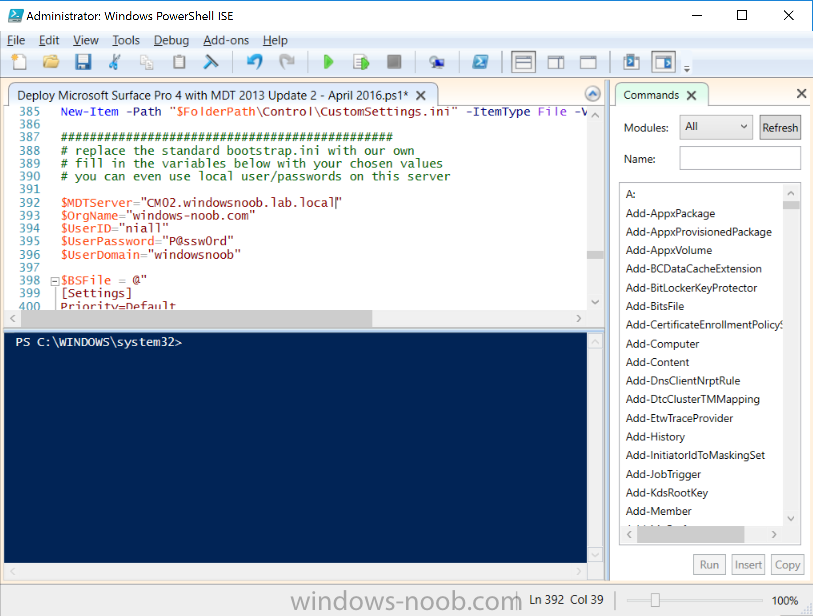Select Add-DnsClientNrptRule command
The width and height of the screenshot is (813, 616).
coord(682,381)
